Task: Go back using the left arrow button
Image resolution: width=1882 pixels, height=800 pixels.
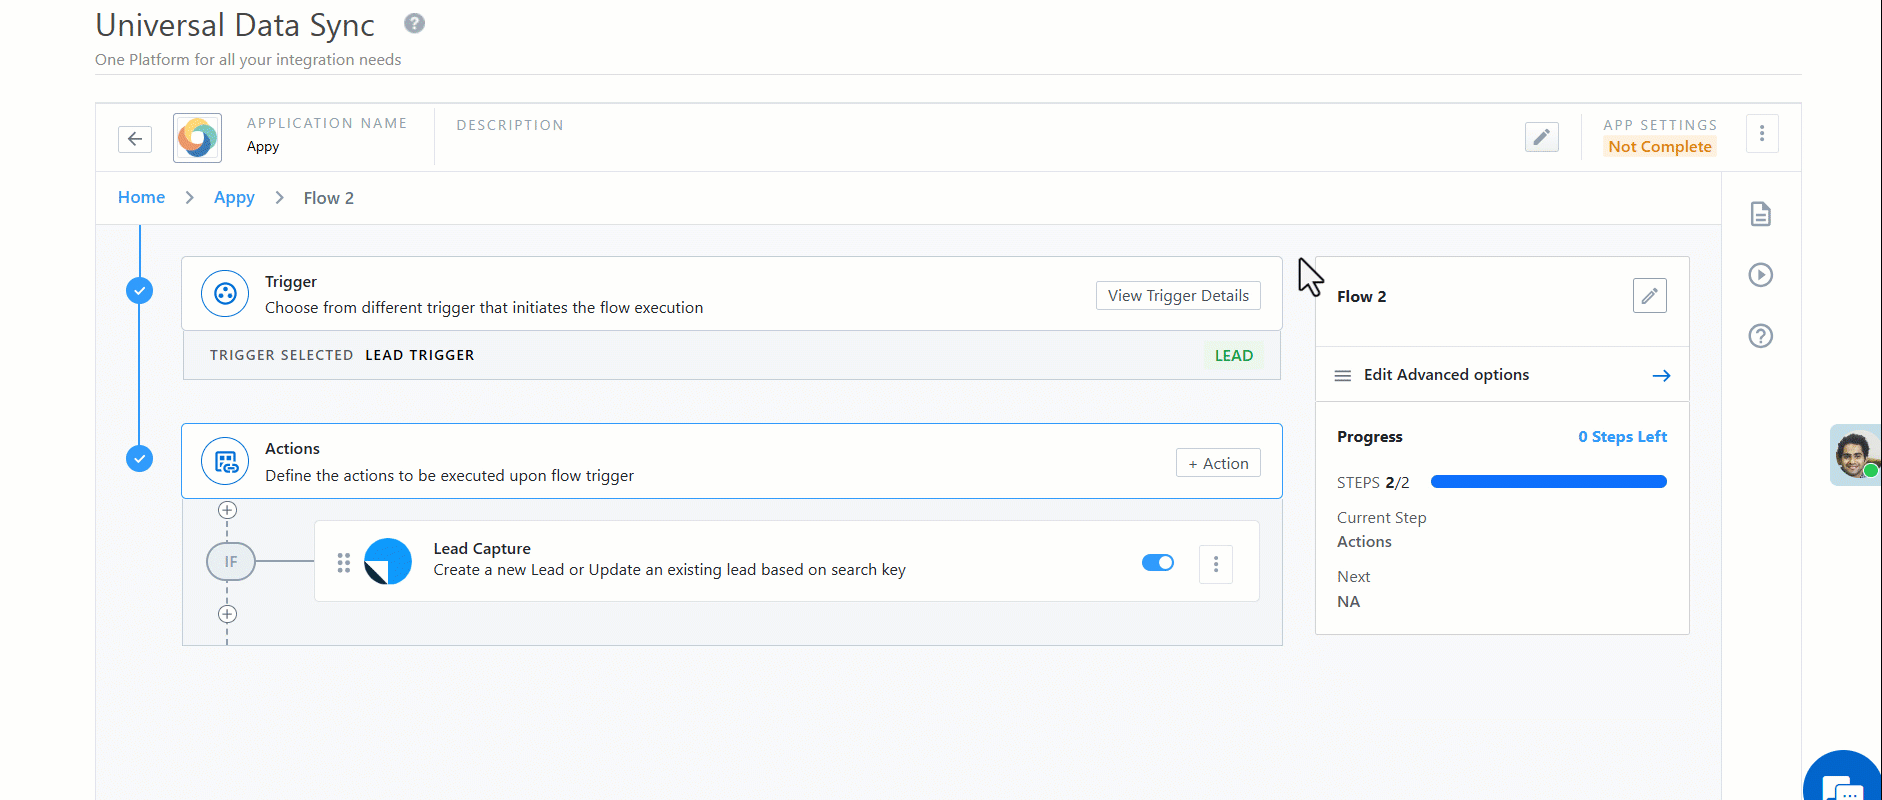Action: [x=135, y=139]
